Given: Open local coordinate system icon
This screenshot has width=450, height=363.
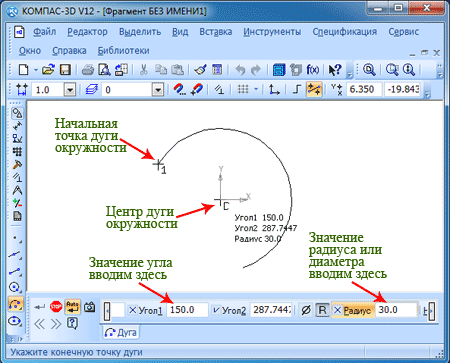Looking at the screenshot, I should (x=274, y=89).
